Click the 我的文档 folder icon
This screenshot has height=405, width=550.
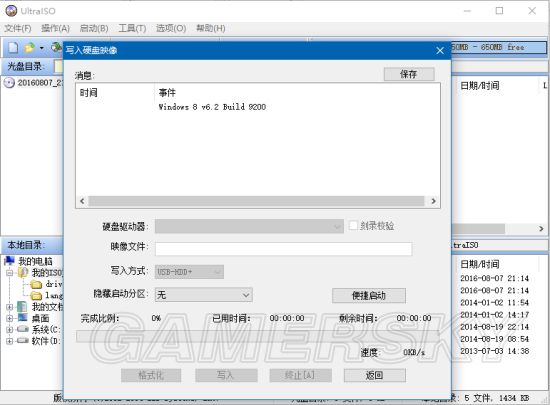pyautogui.click(x=22, y=307)
